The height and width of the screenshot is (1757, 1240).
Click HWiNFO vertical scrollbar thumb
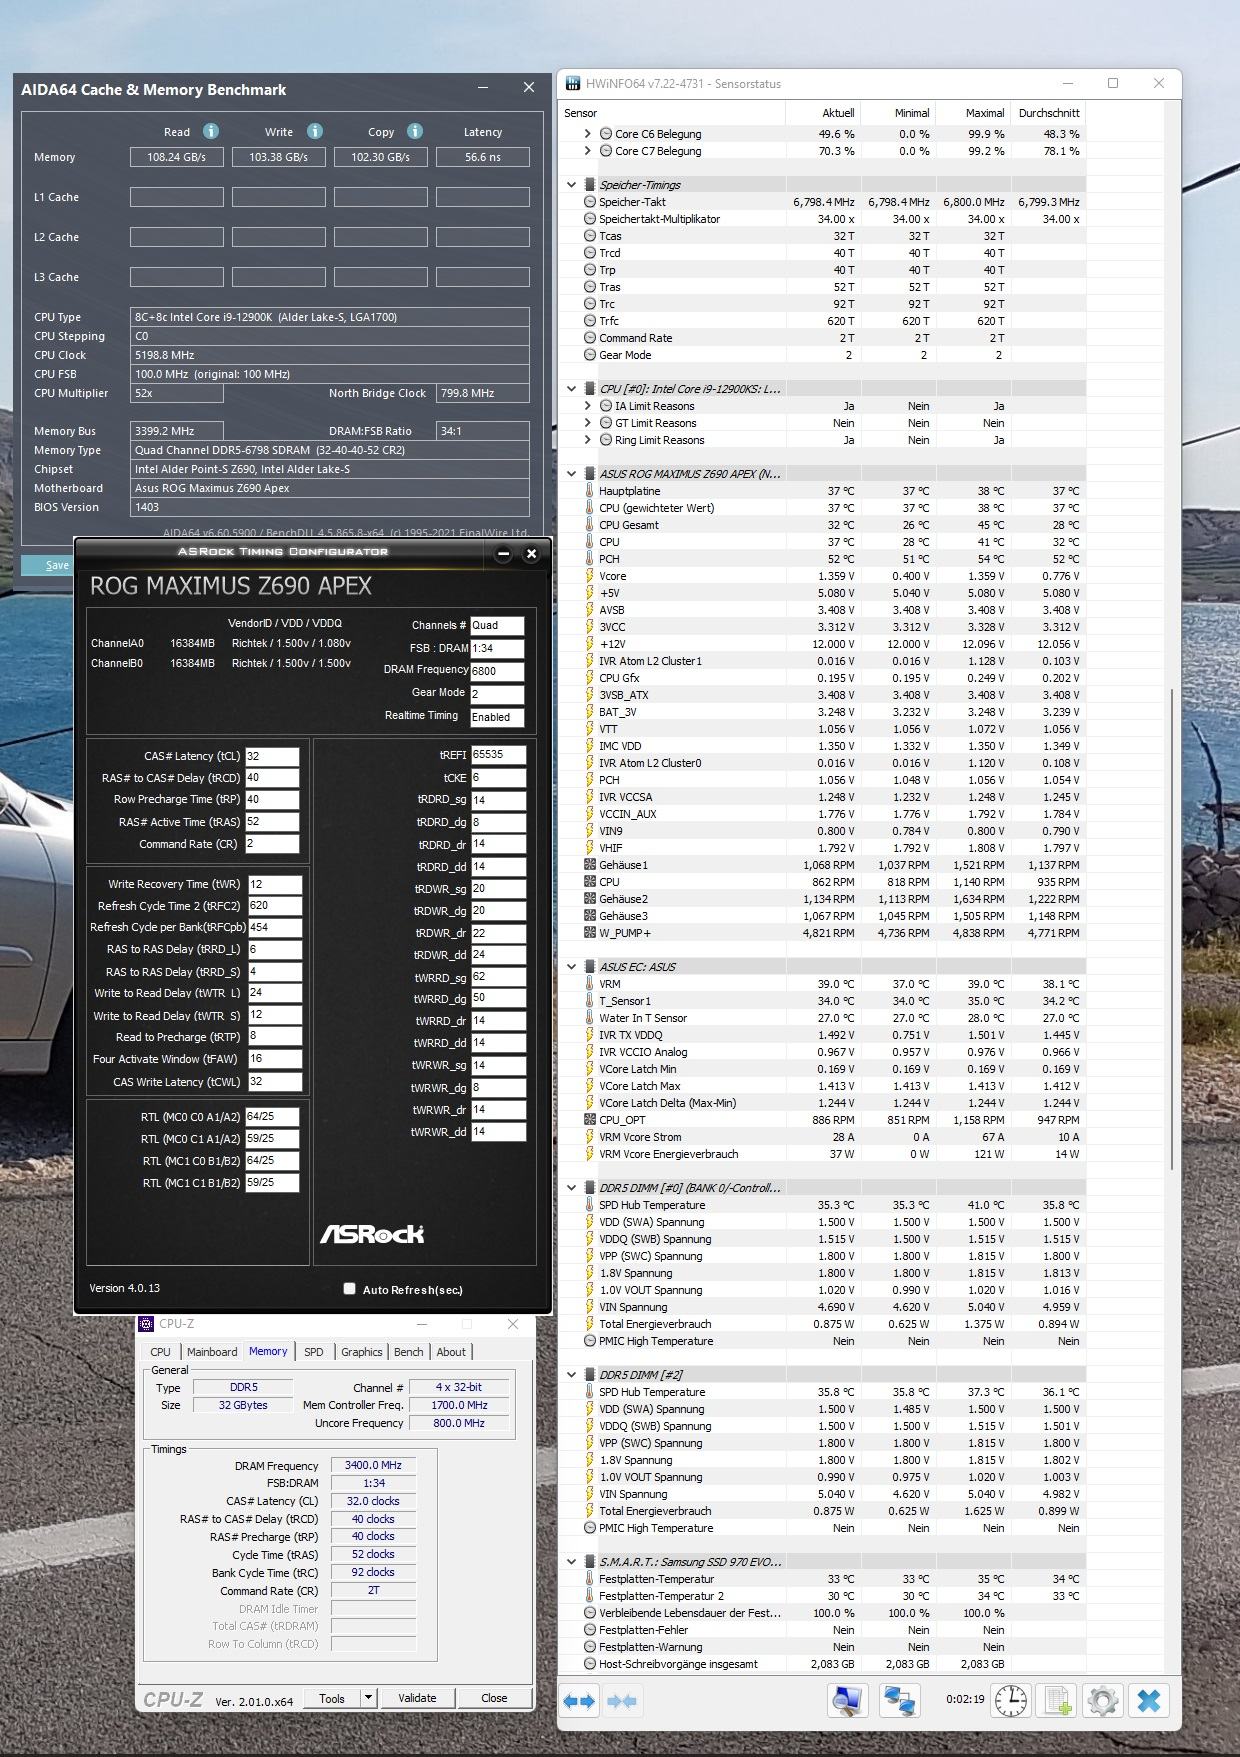pyautogui.click(x=1171, y=928)
